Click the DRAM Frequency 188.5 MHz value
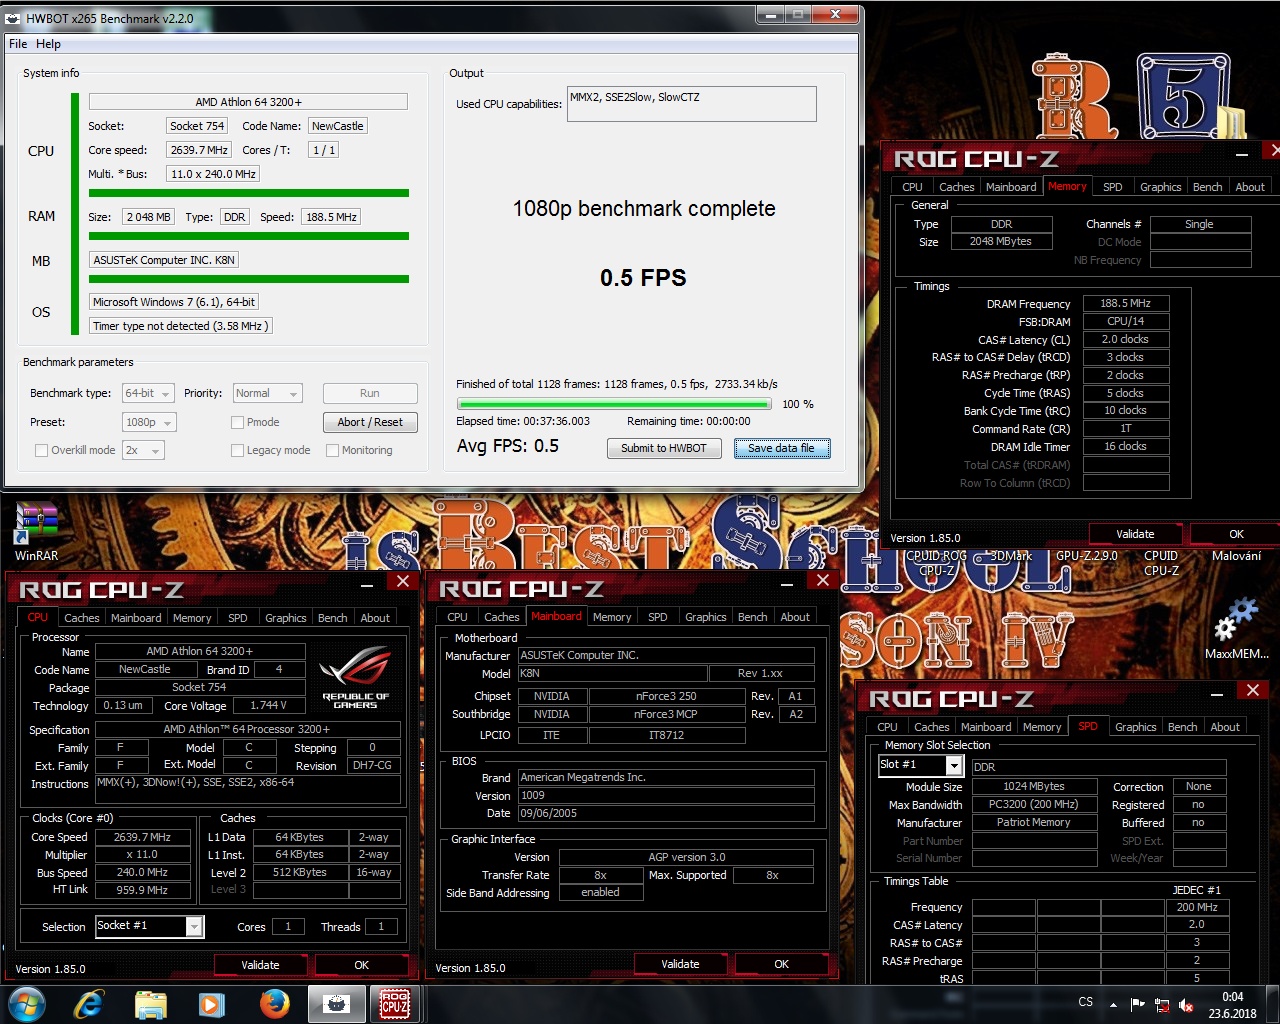Image resolution: width=1280 pixels, height=1024 pixels. pyautogui.click(x=1126, y=303)
